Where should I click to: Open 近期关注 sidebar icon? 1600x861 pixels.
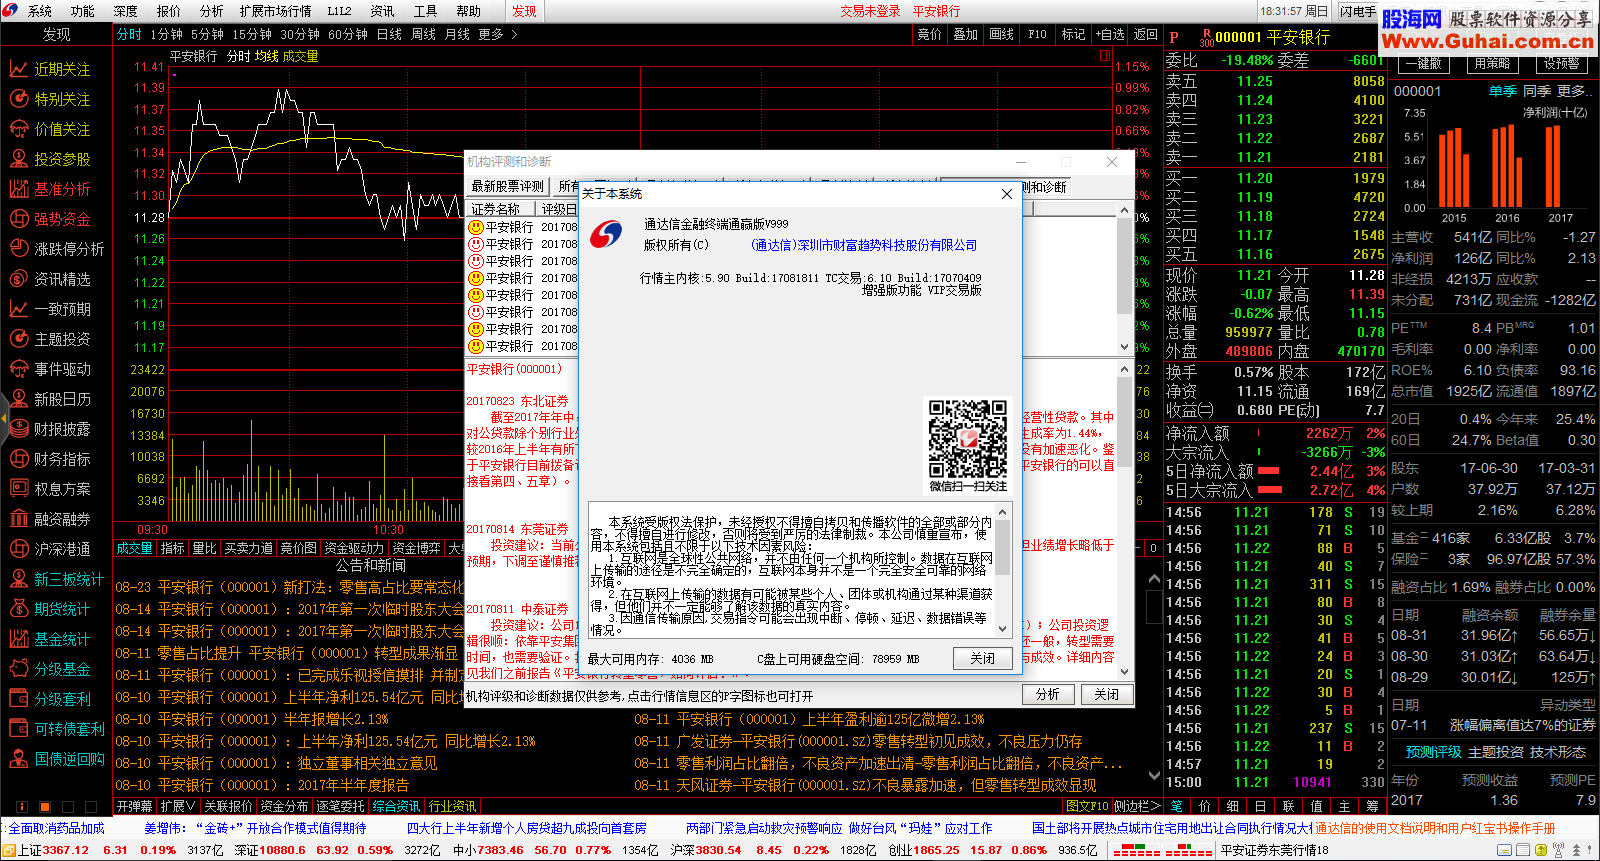18,69
